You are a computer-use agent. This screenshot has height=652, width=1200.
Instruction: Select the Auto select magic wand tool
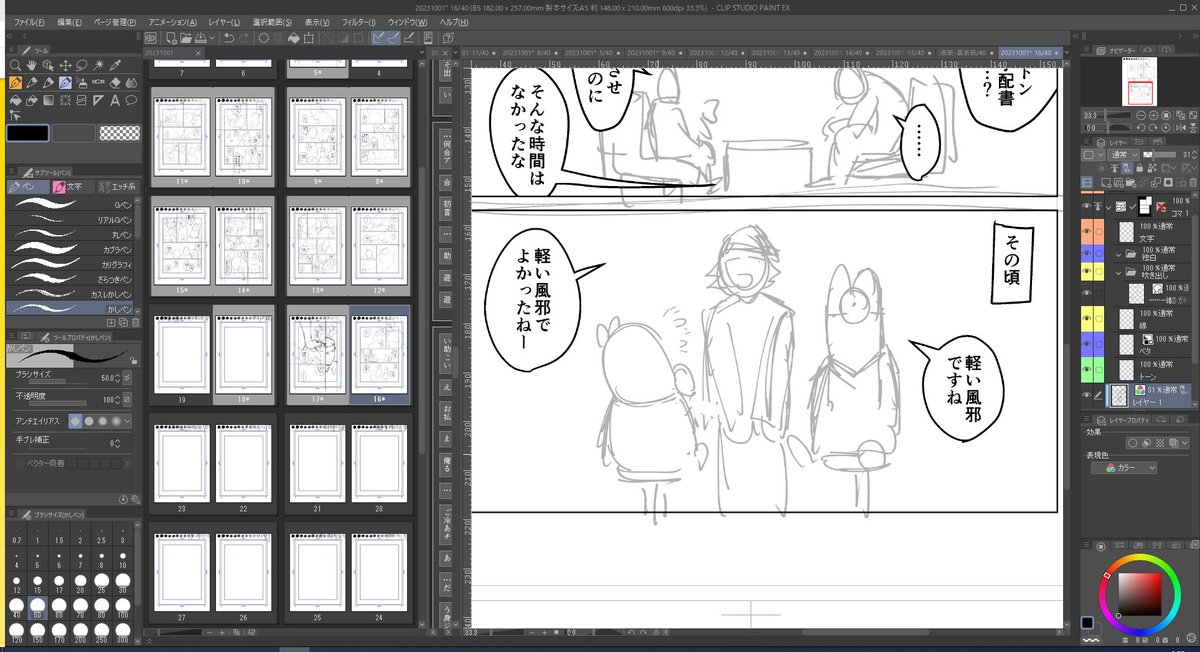tap(98, 66)
